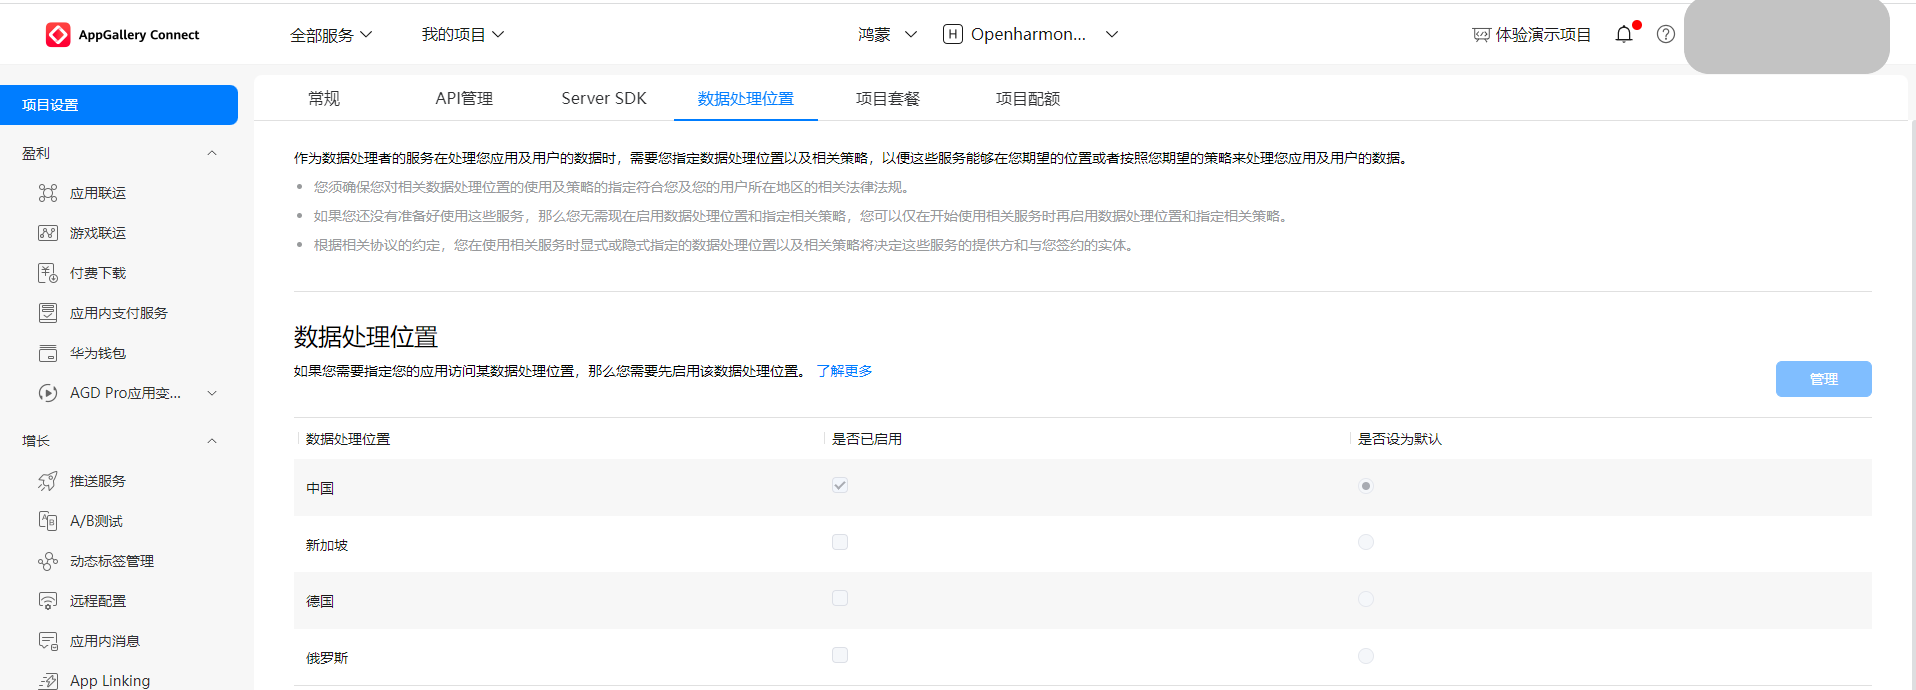This screenshot has width=1916, height=690.
Task: Click the 应用内支付服务 sidebar icon
Action: click(48, 313)
